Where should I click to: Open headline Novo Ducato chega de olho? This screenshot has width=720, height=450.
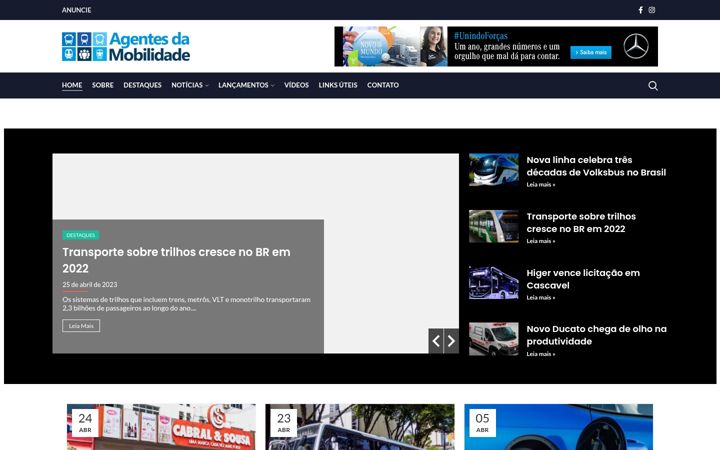coord(596,335)
